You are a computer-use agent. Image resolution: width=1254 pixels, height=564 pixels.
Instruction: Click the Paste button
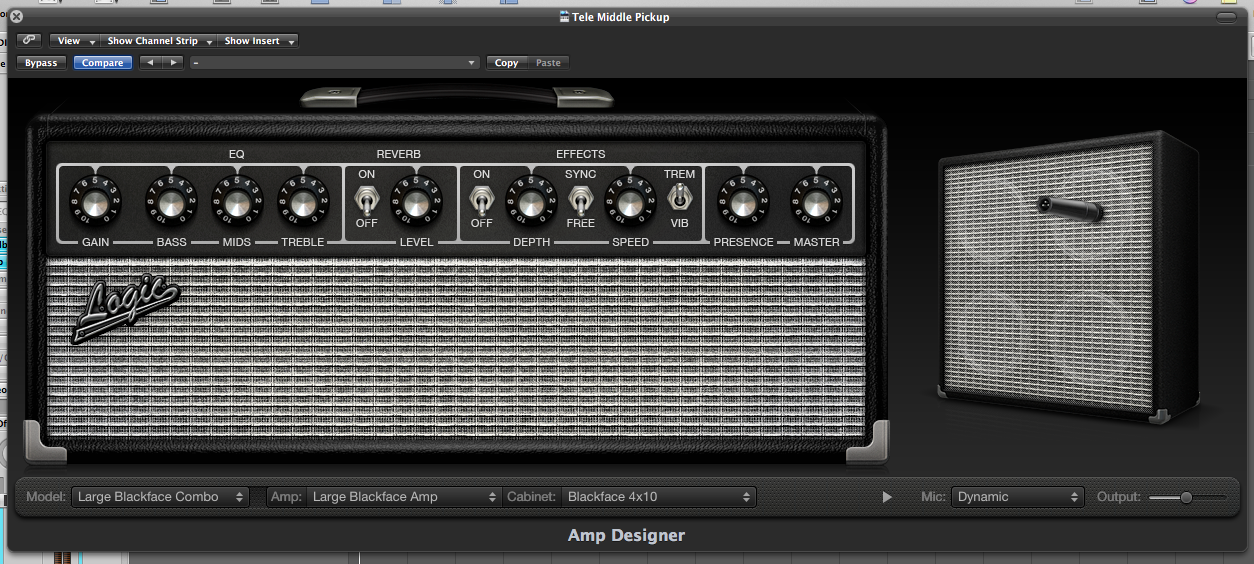pos(548,63)
